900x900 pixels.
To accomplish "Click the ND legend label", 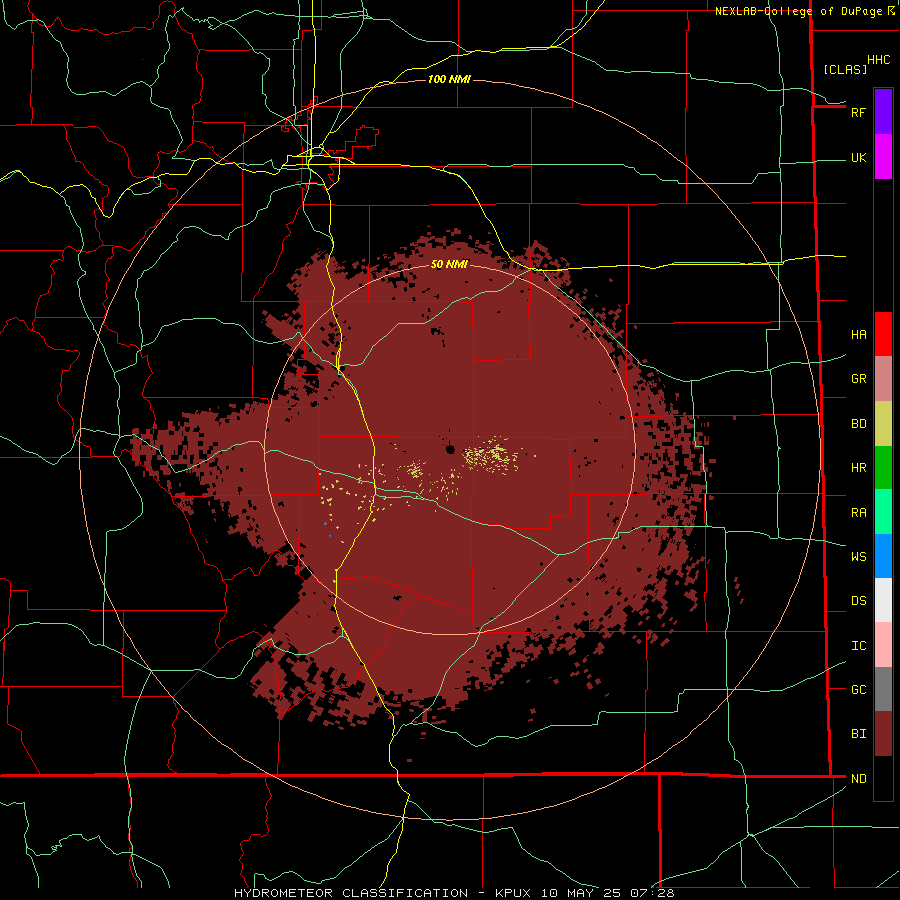I will [858, 779].
